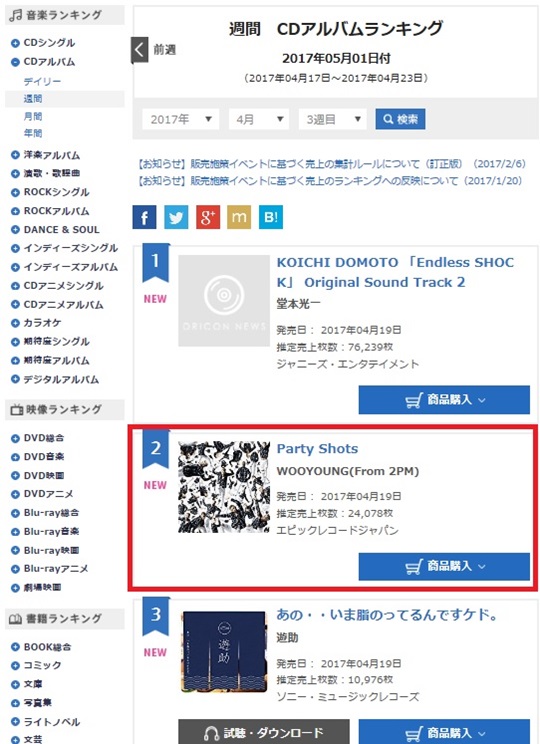
Task: Expand the CDシングル plus icon
Action: (15, 43)
